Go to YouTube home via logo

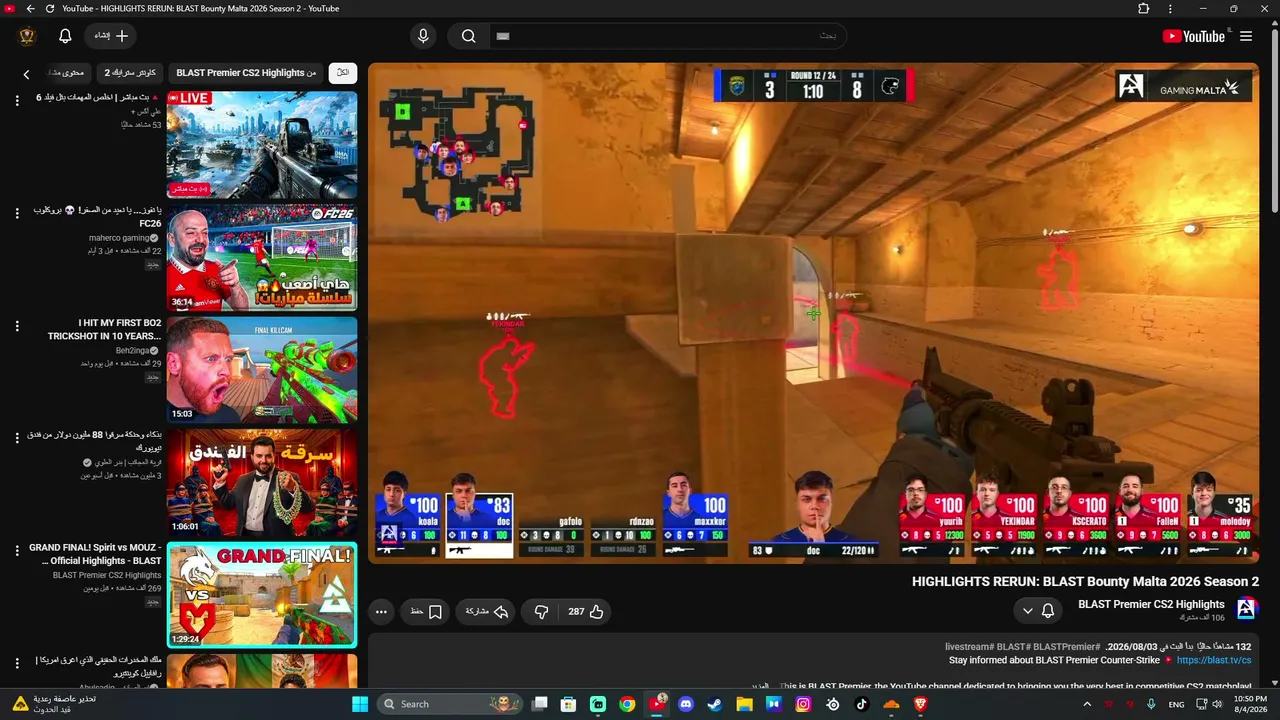[x=1193, y=36]
